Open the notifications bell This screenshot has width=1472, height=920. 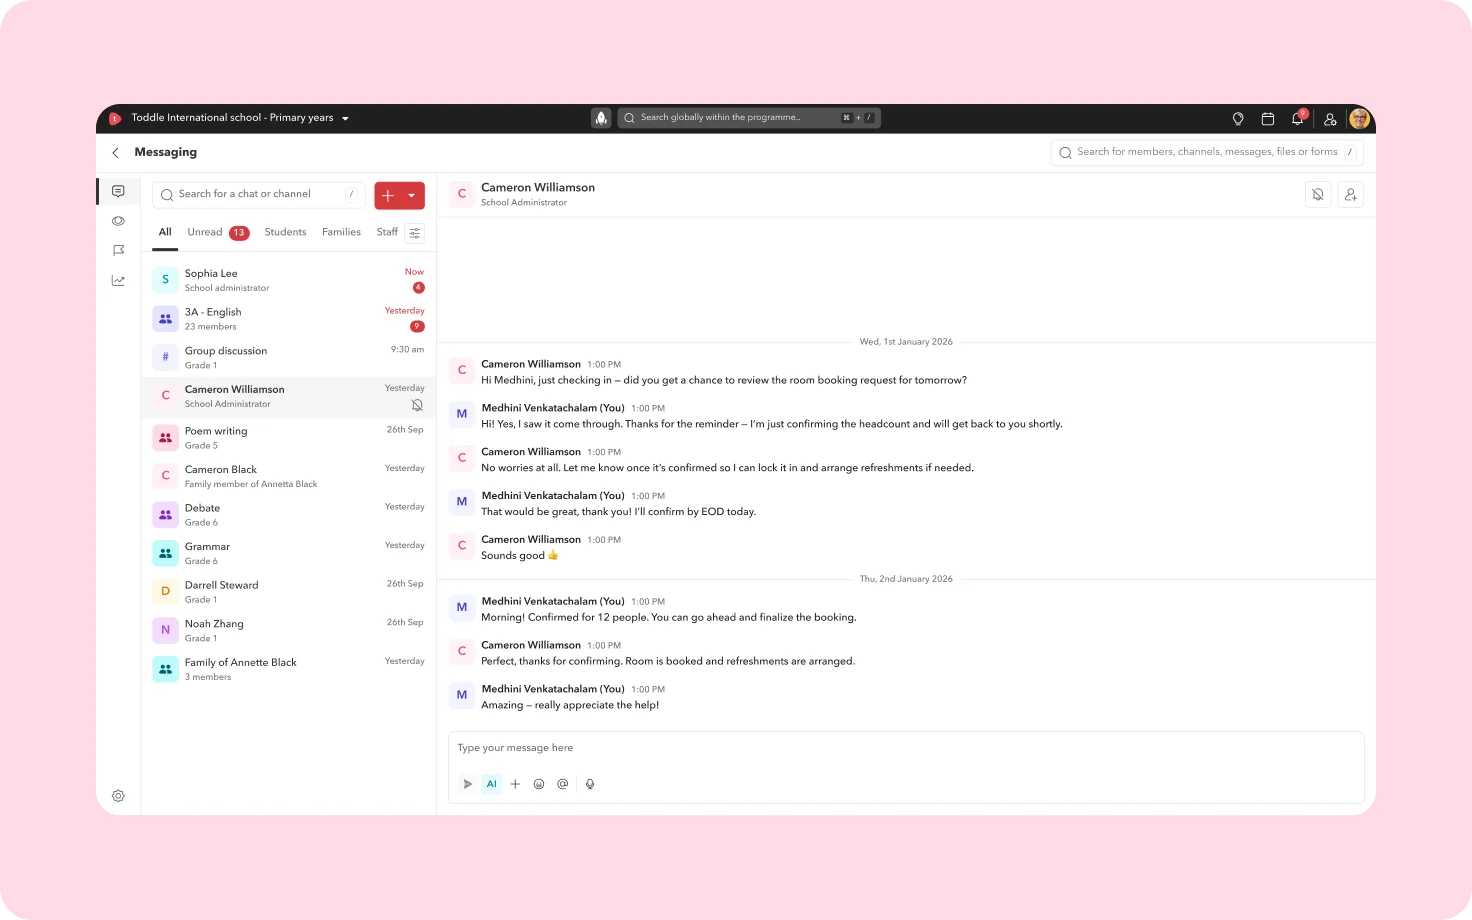click(x=1297, y=118)
